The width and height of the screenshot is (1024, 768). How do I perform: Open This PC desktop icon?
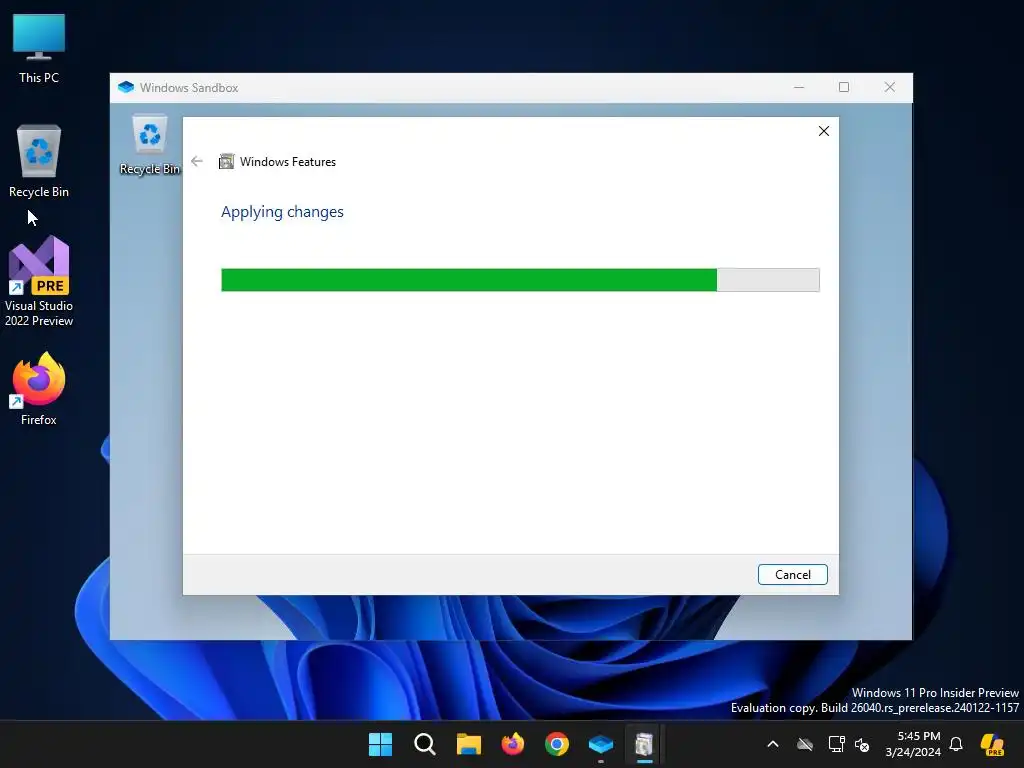point(39,49)
